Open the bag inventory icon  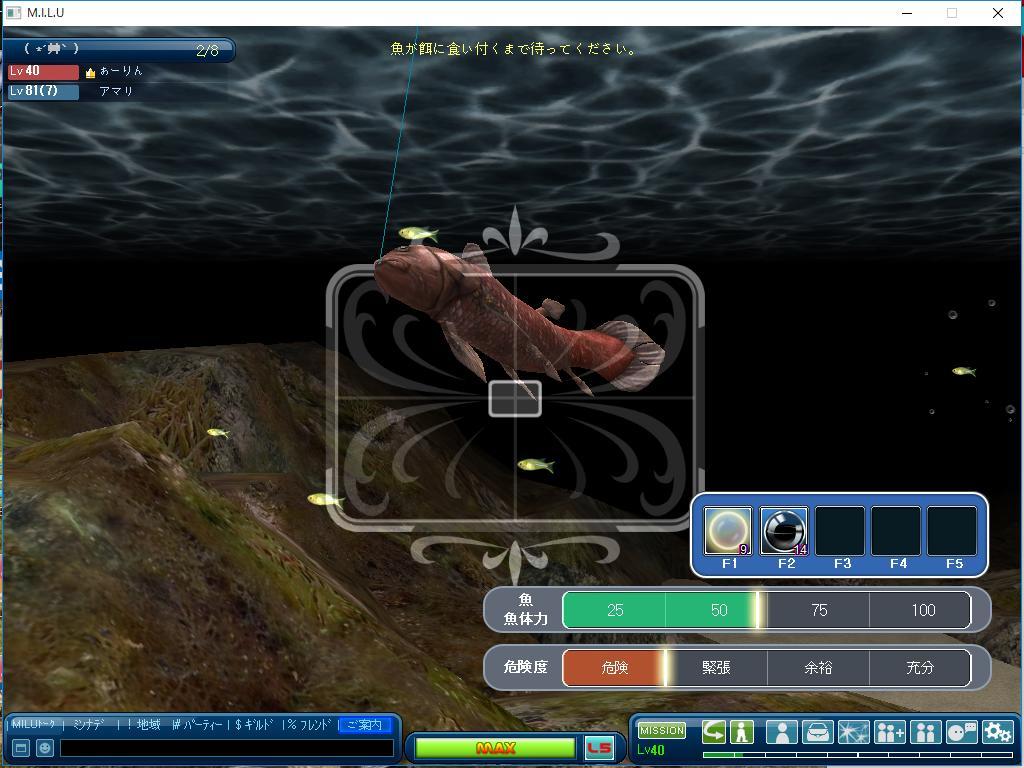(x=817, y=732)
